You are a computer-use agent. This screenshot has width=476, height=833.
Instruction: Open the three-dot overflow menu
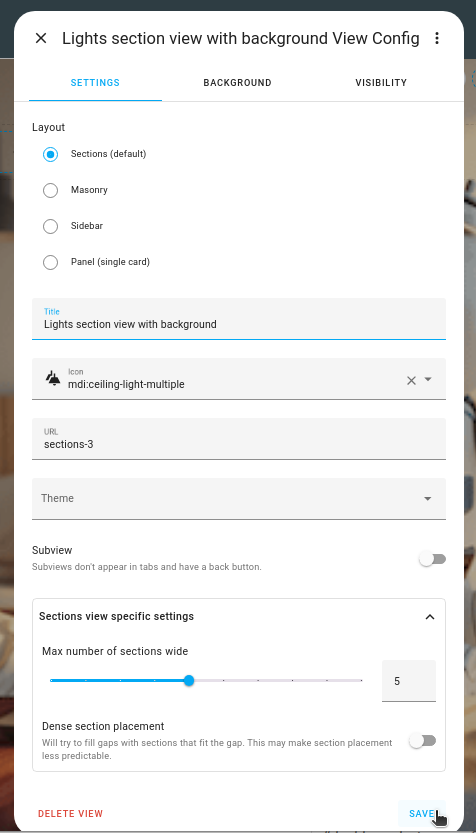point(437,38)
